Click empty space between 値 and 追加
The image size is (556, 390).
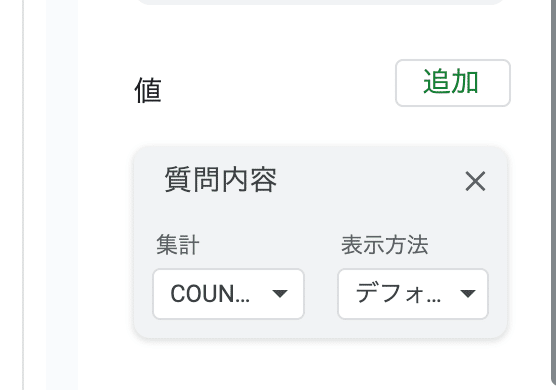pos(278,89)
